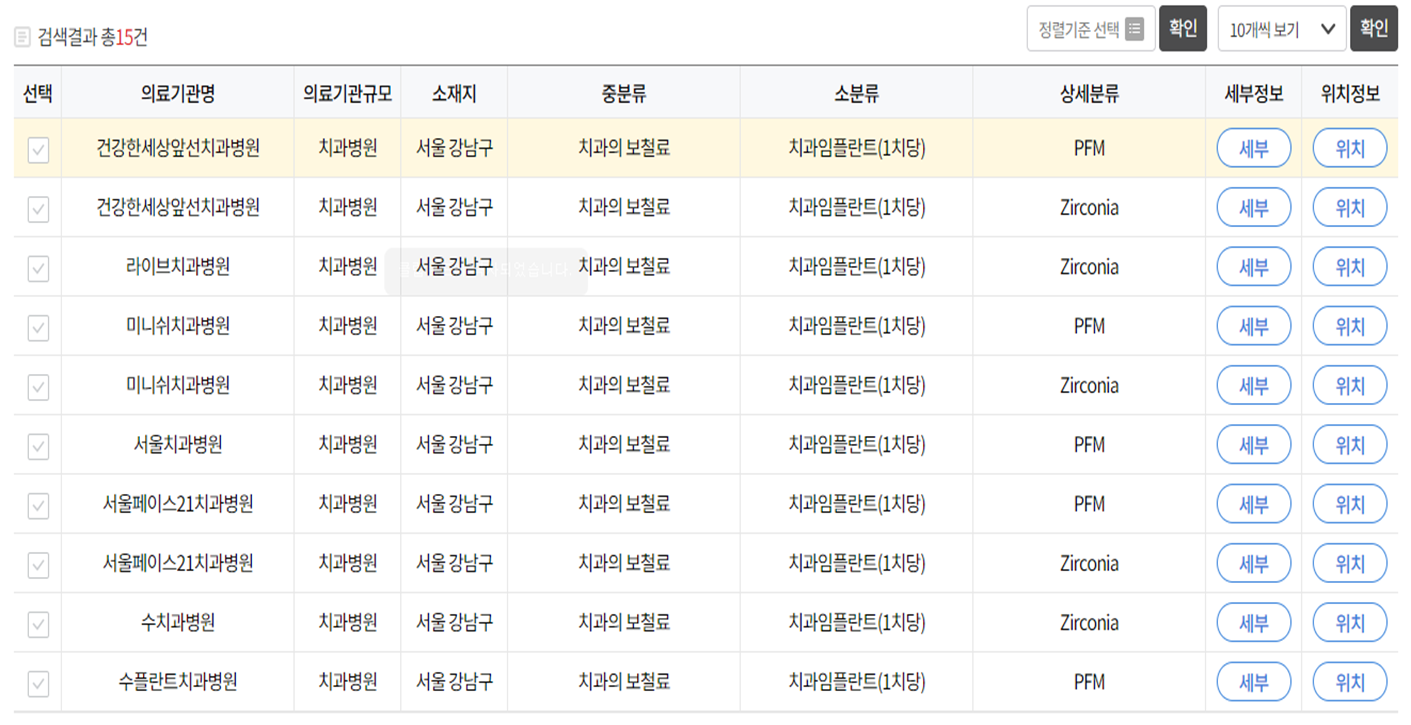Click PFM cell in 수플란트치과병원 row
Viewport: 1411px width, 725px height.
(x=1089, y=682)
